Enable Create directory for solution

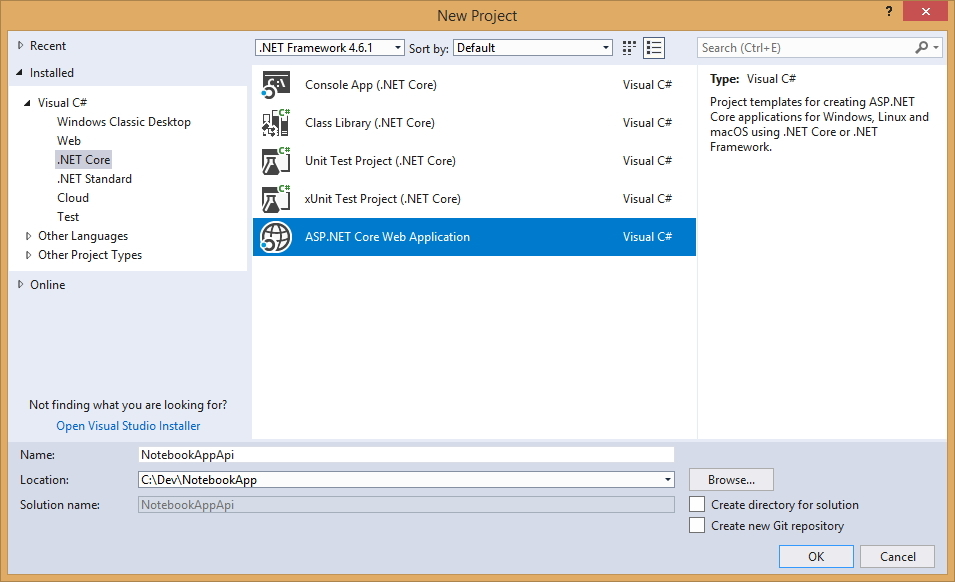point(697,505)
